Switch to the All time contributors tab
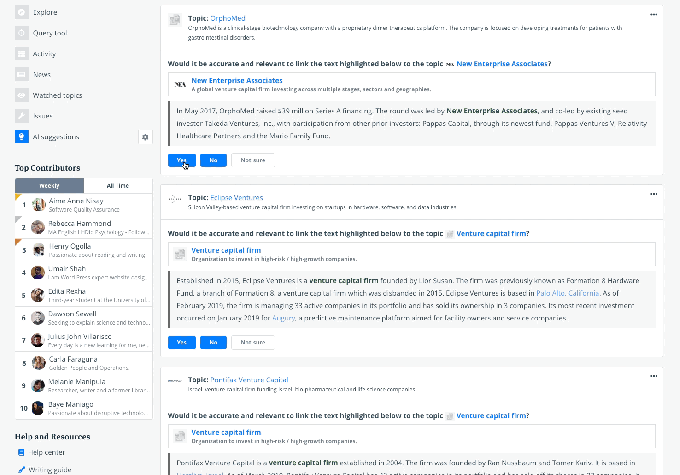This screenshot has width=680, height=475. pos(117,186)
